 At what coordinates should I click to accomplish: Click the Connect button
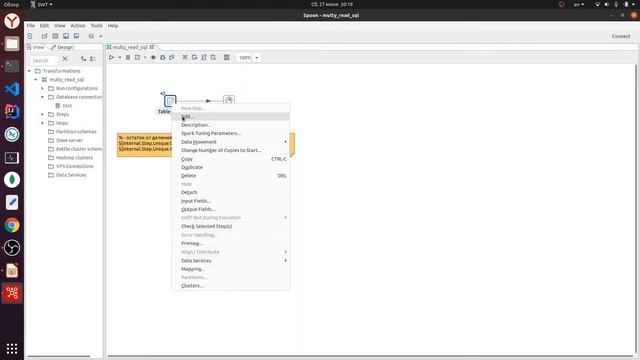pos(621,36)
